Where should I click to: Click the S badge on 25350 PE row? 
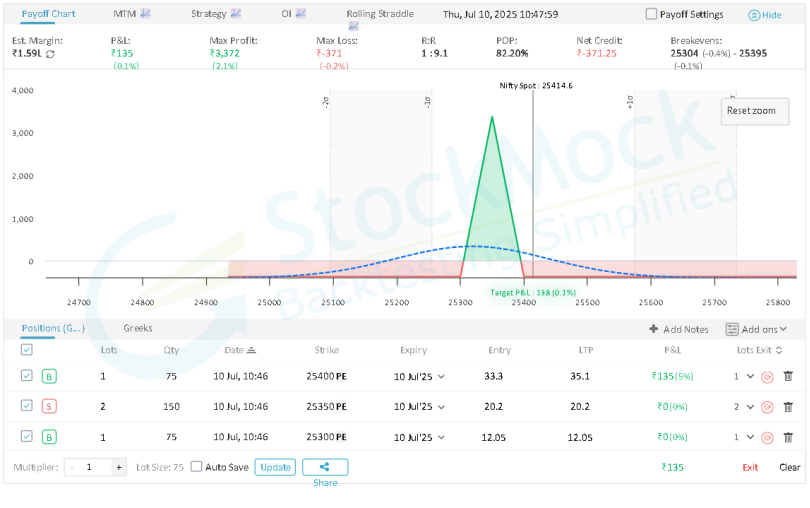[49, 407]
